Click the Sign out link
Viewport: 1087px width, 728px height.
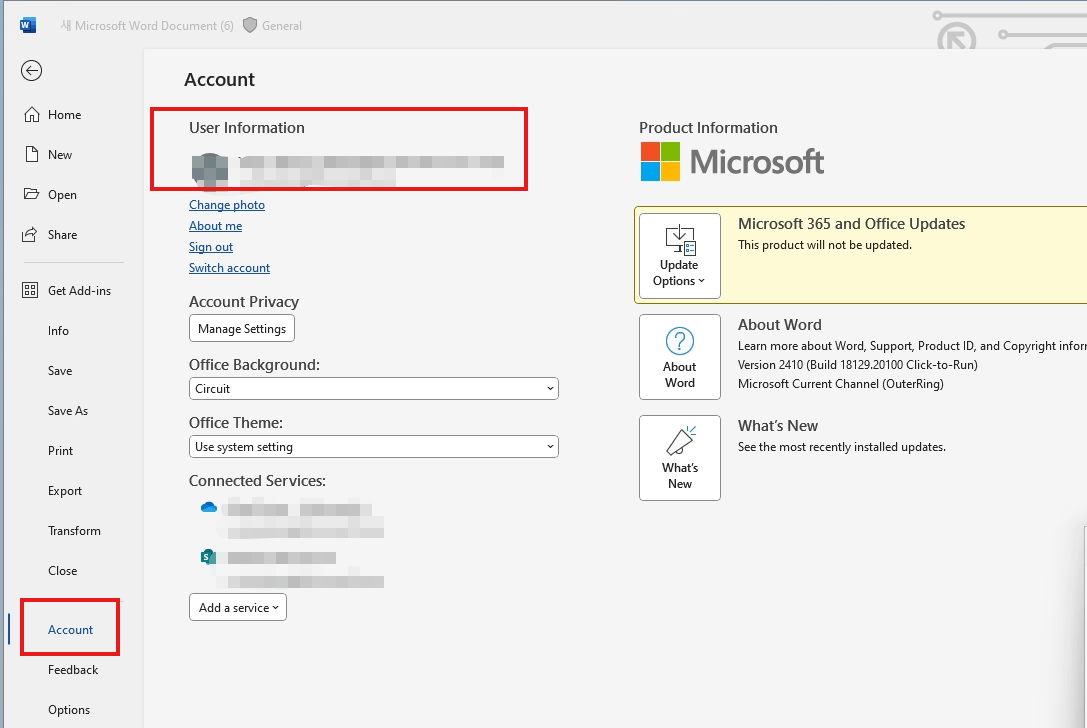211,247
